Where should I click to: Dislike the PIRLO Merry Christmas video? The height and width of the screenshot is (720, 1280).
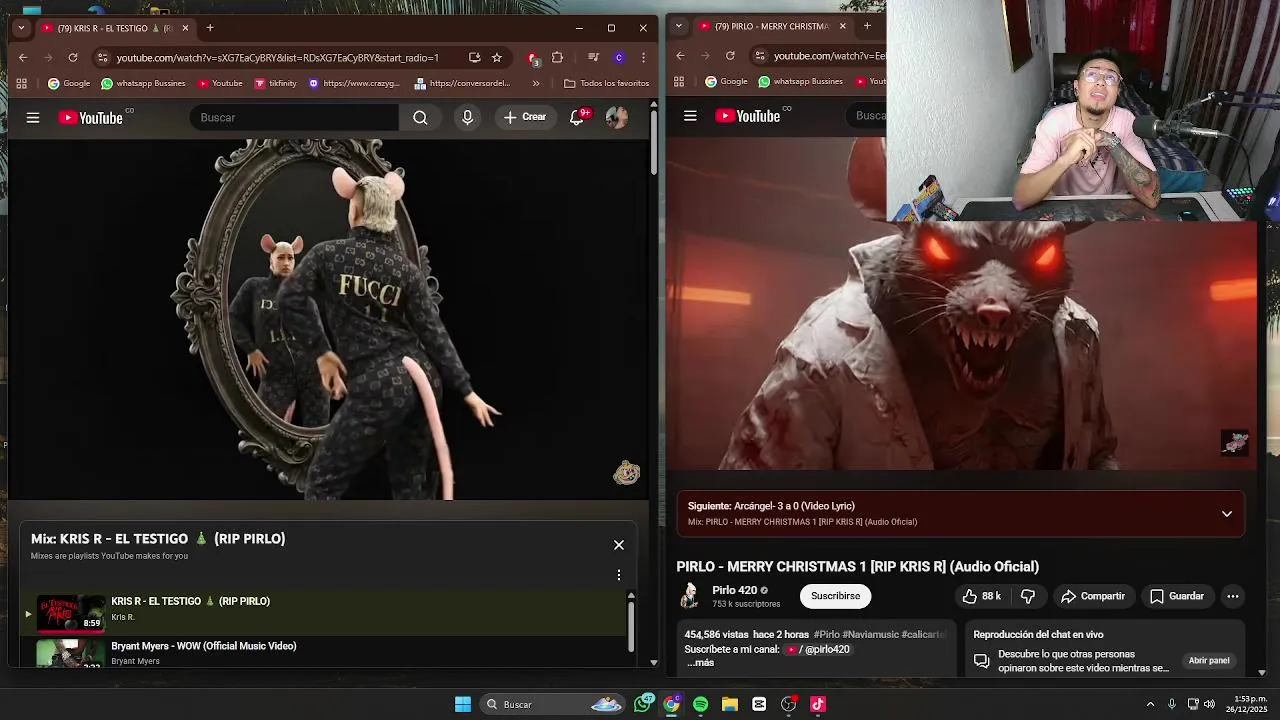(x=1027, y=596)
